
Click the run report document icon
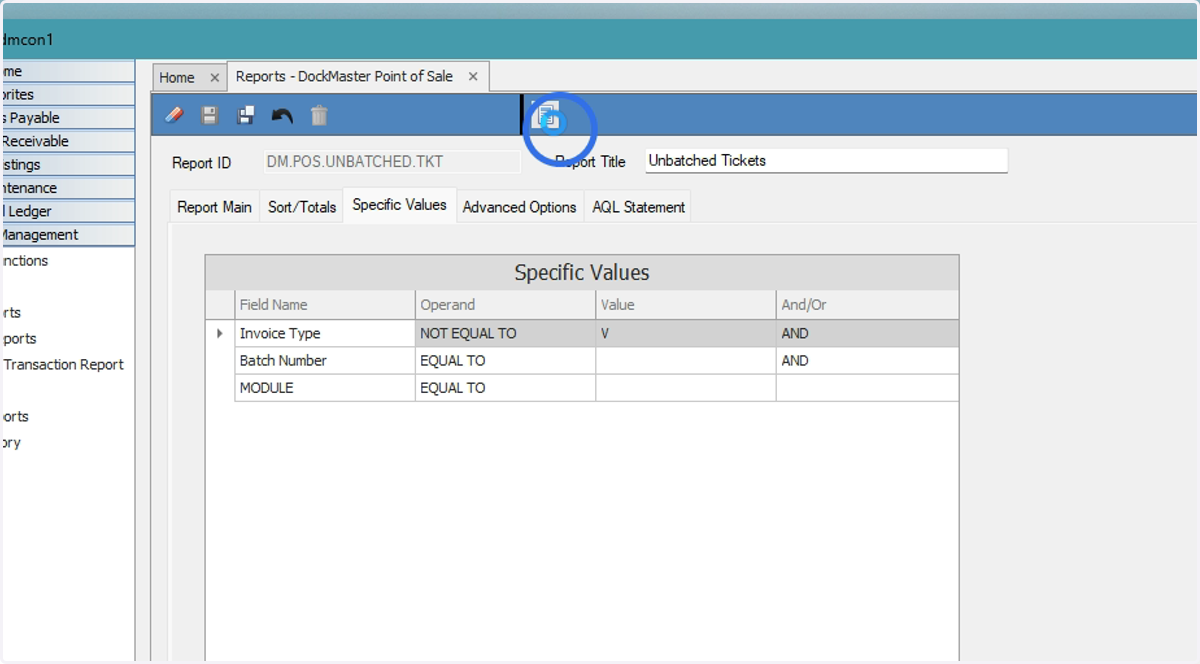click(546, 115)
